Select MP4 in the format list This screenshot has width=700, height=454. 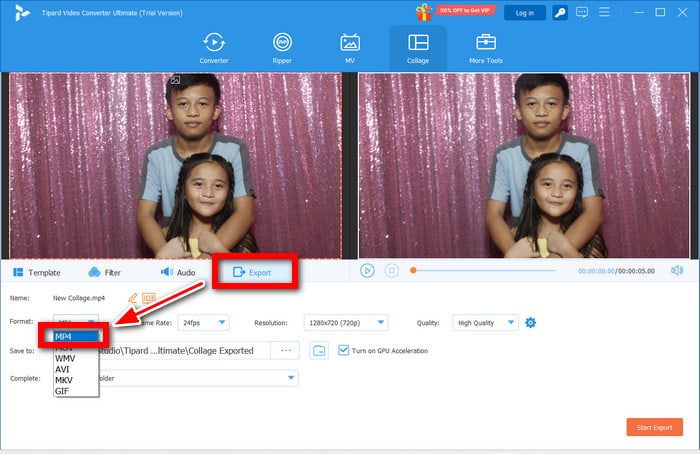(x=76, y=337)
